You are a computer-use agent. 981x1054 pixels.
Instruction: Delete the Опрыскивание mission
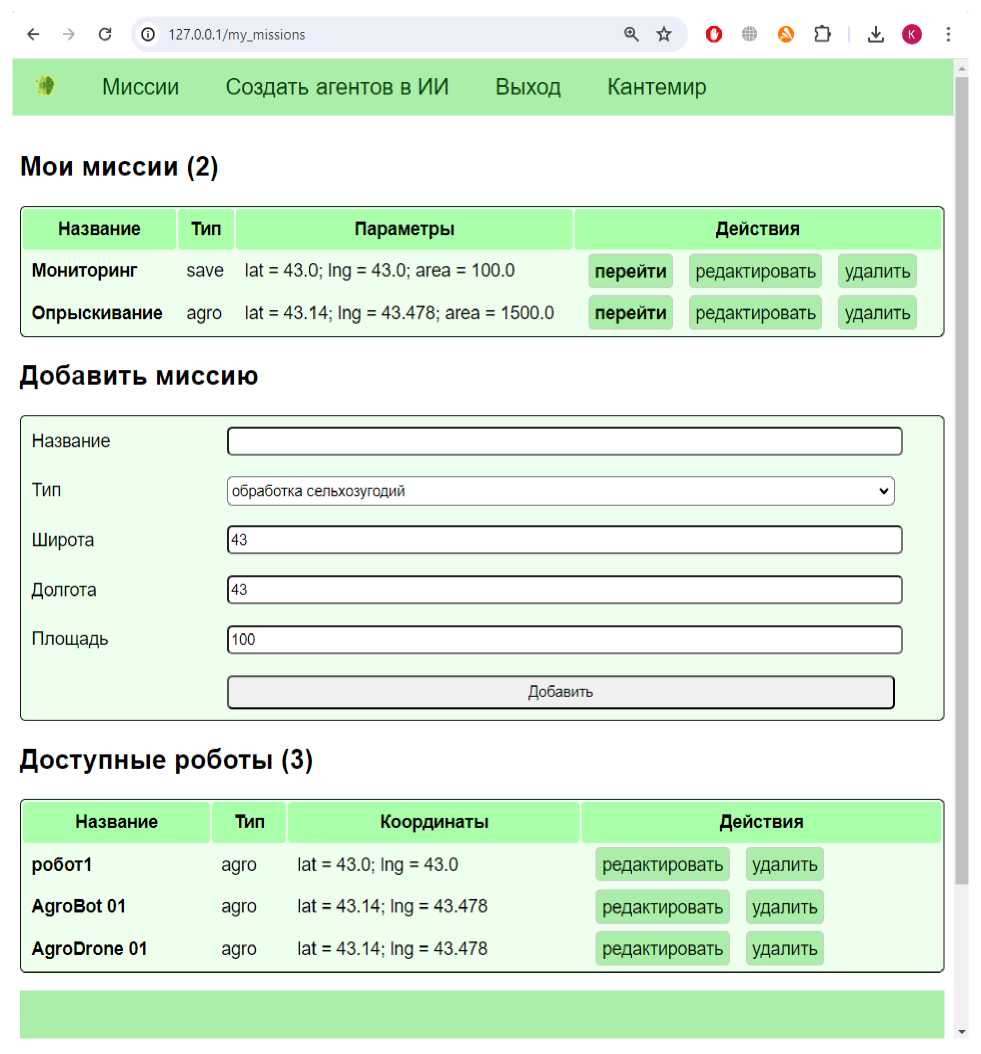[877, 313]
